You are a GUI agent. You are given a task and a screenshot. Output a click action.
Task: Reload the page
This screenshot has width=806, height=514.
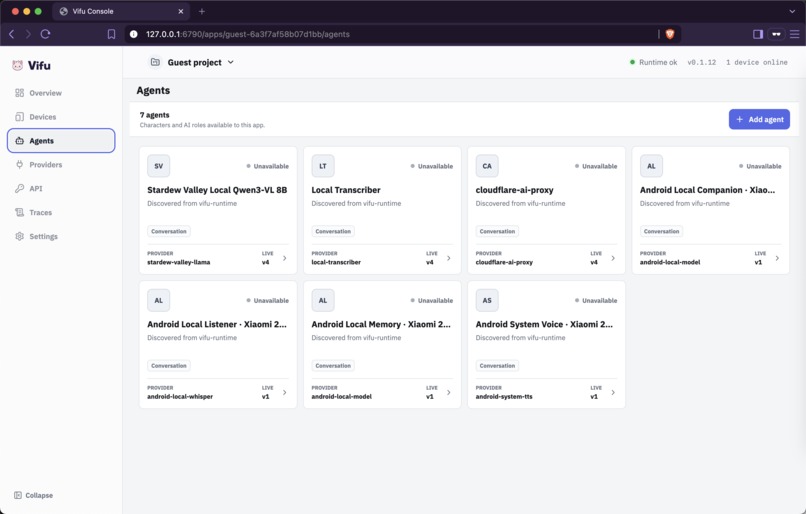(x=45, y=34)
